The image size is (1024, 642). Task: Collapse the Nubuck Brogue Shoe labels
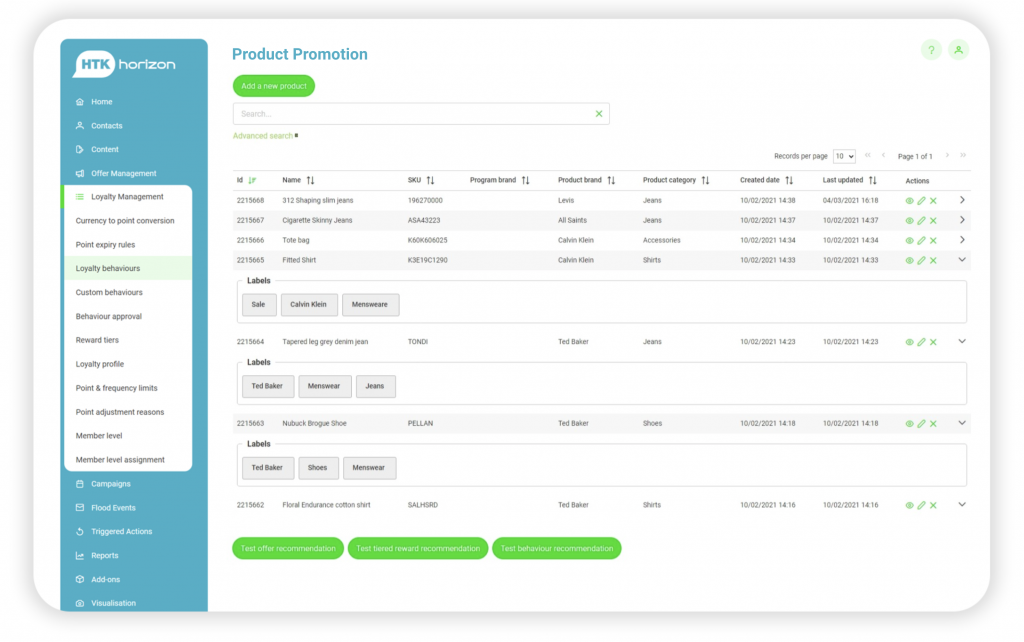pyautogui.click(x=962, y=423)
